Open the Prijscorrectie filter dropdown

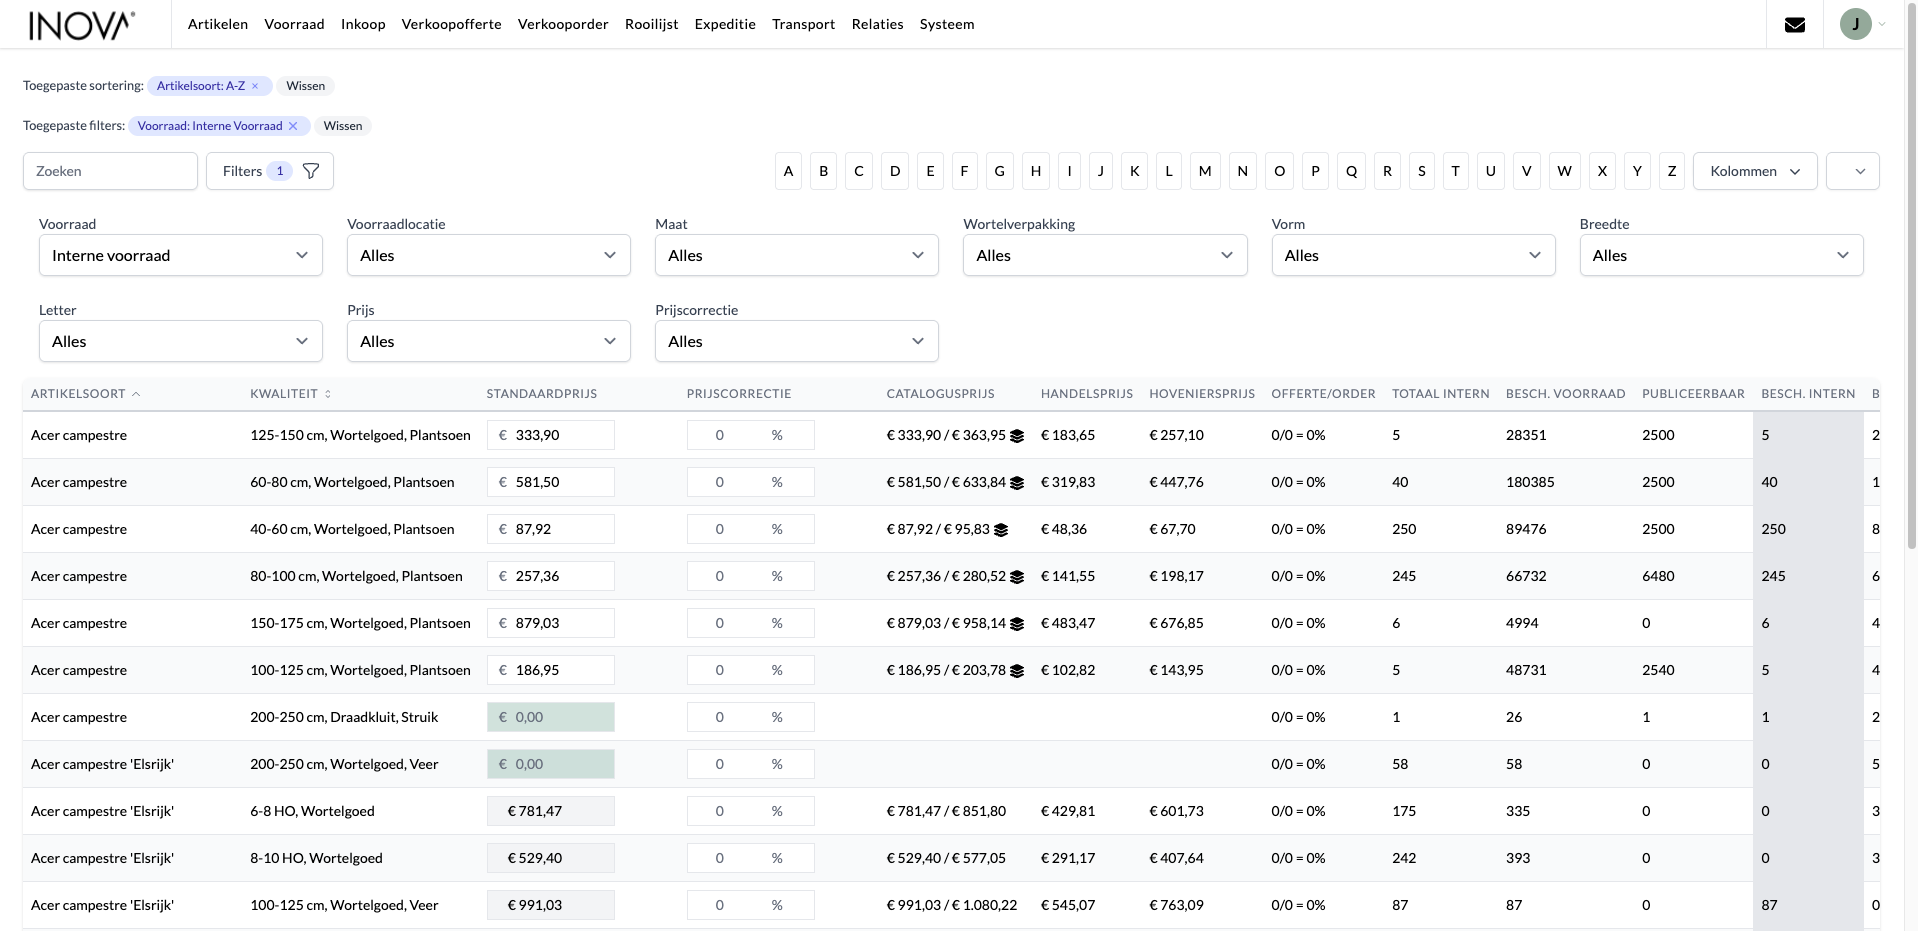pos(797,341)
